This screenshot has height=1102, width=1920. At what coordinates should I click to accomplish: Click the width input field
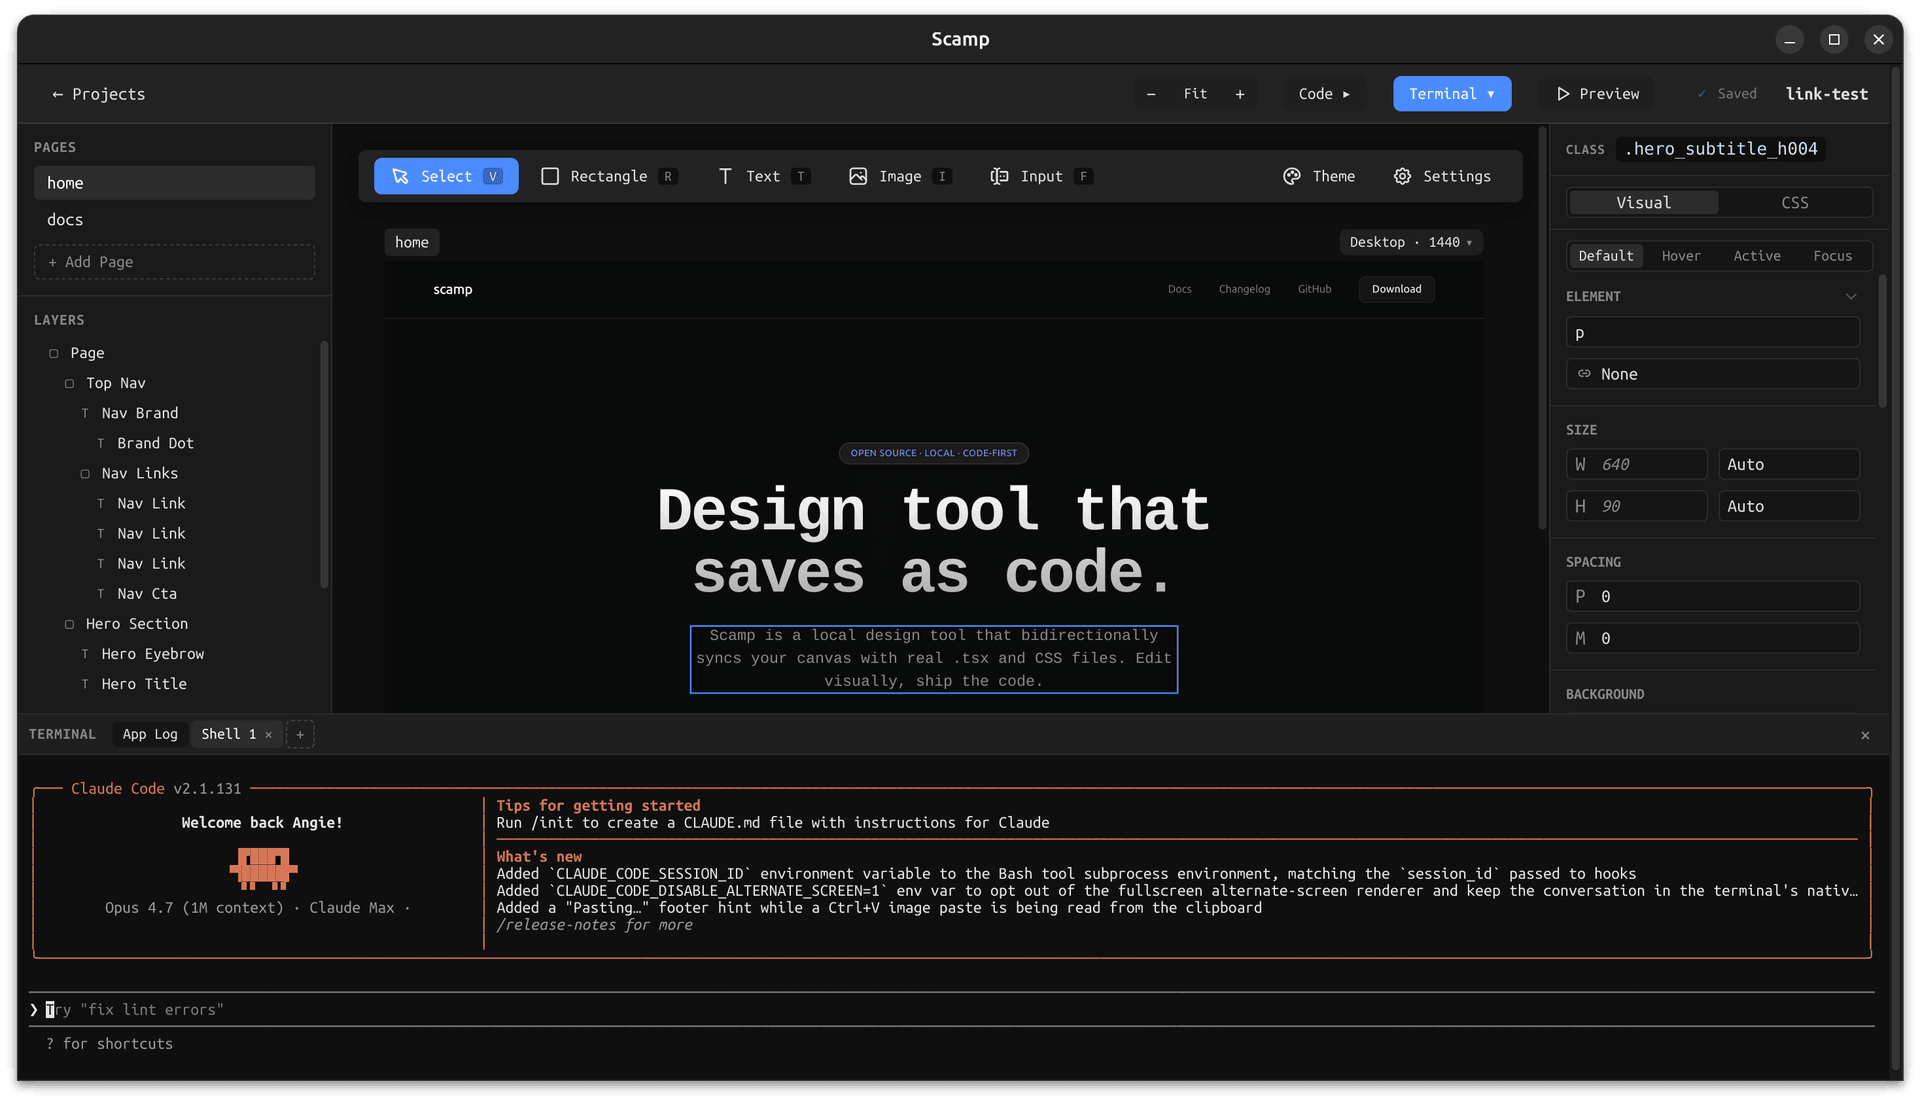pyautogui.click(x=1636, y=464)
